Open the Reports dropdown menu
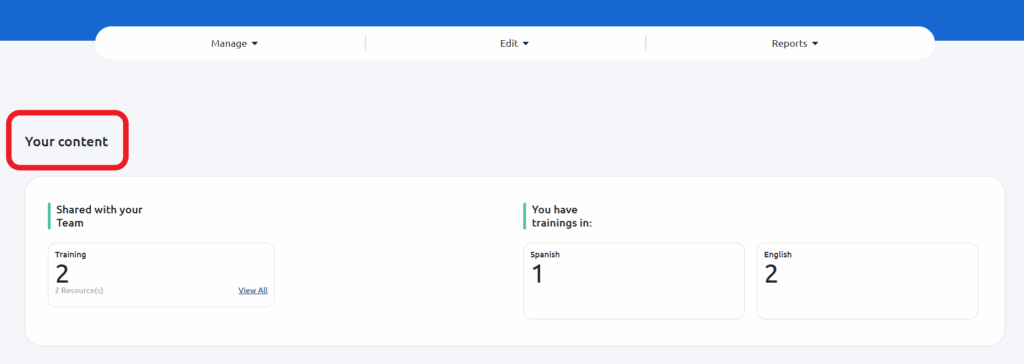 click(795, 44)
